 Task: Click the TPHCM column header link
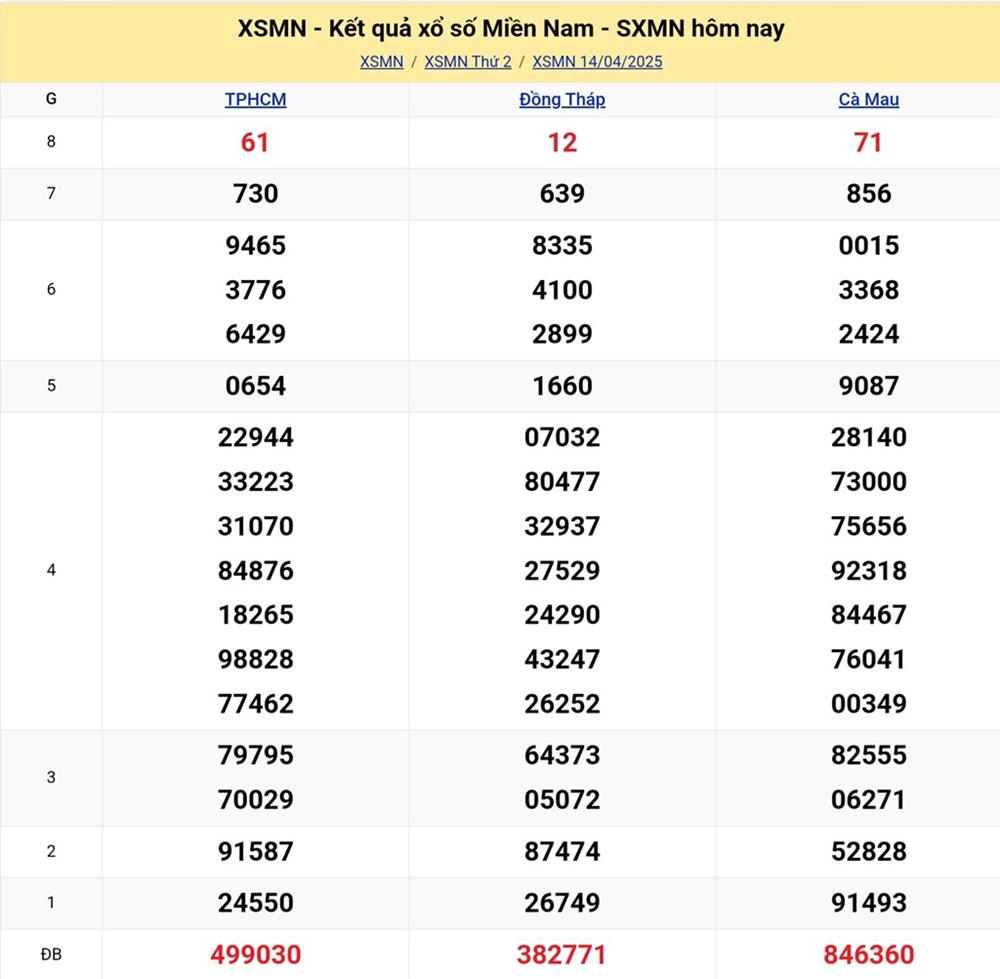coord(255,100)
